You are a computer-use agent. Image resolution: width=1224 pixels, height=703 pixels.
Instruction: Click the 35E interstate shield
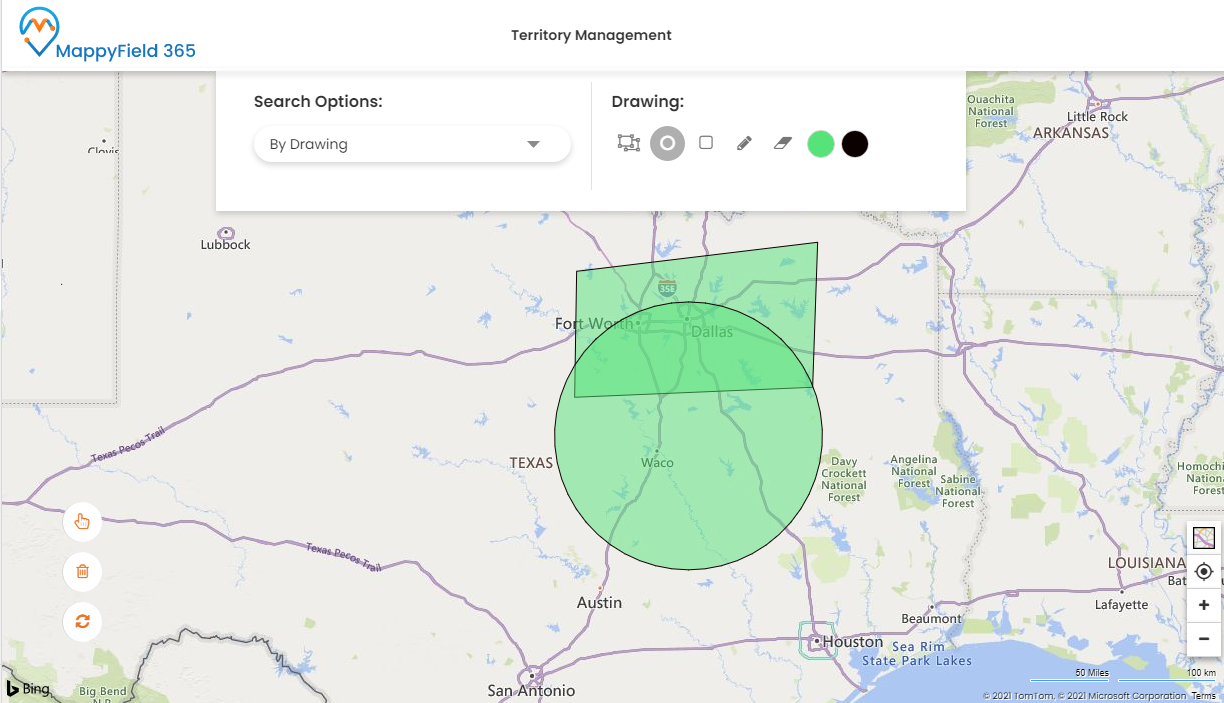(667, 288)
